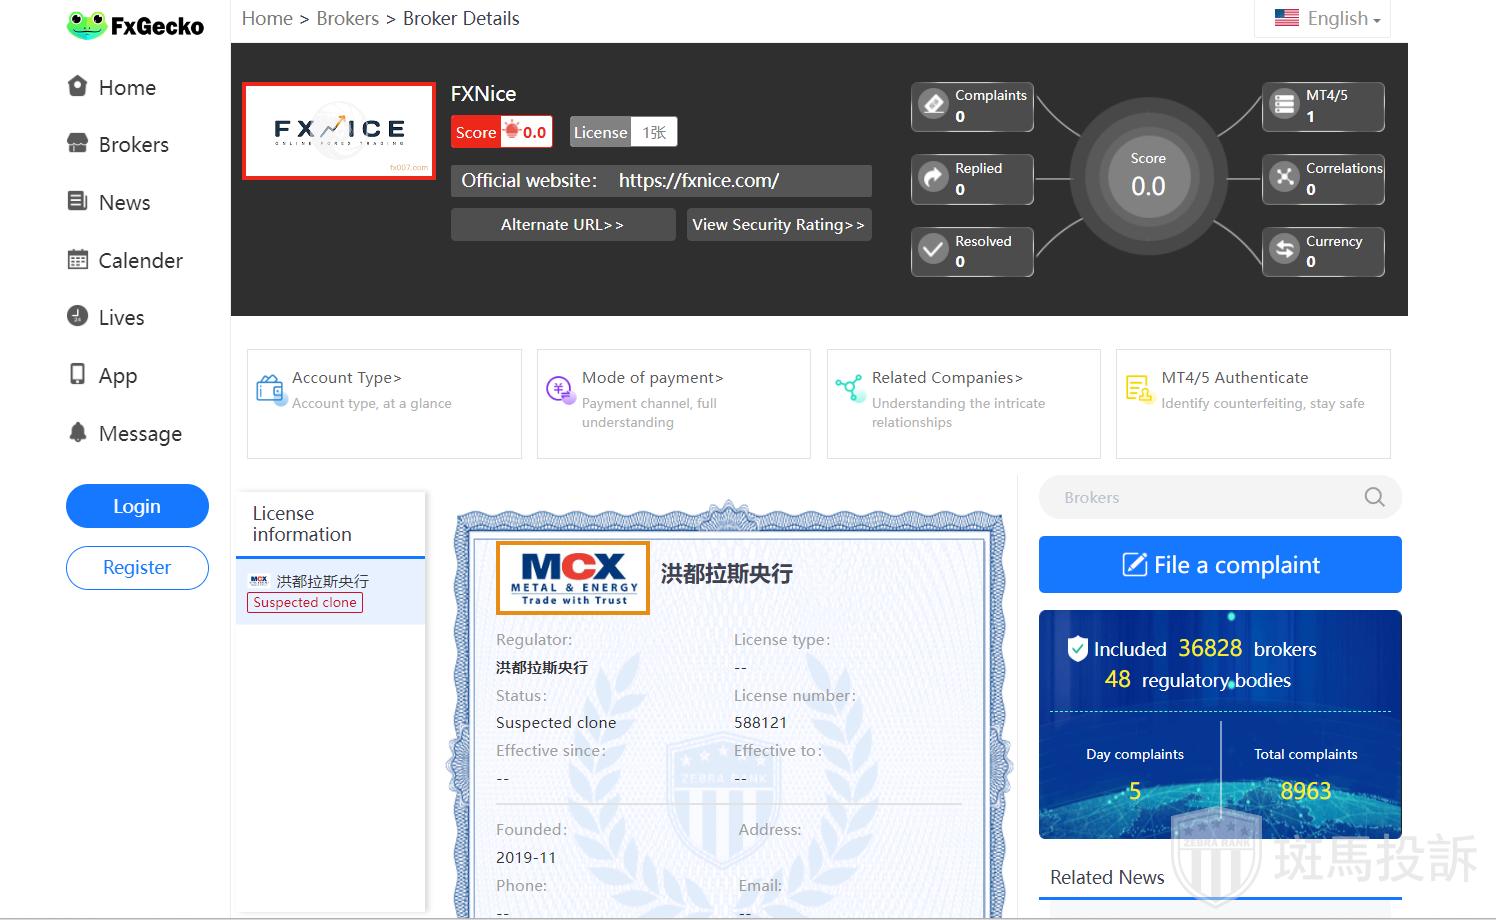Screen dimensions: 1496x920
Task: Click the FxGecko frog logo
Action: 87,25
